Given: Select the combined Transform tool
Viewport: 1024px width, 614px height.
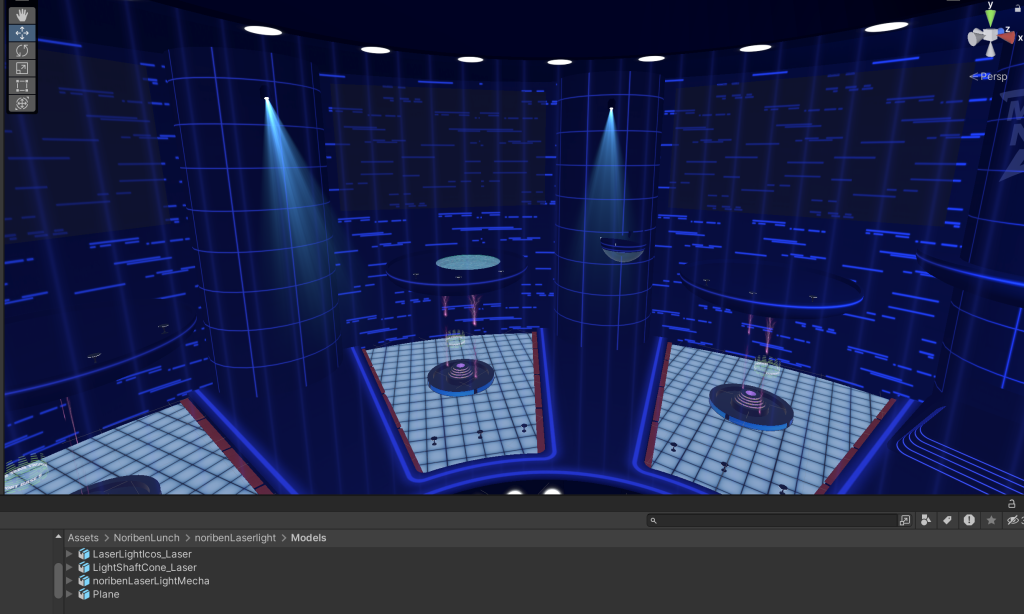Looking at the screenshot, I should click(x=22, y=103).
